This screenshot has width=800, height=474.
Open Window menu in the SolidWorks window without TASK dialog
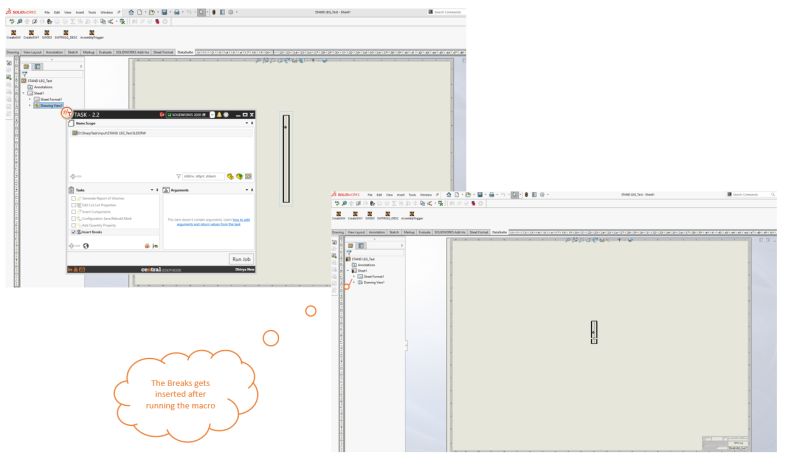426,194
